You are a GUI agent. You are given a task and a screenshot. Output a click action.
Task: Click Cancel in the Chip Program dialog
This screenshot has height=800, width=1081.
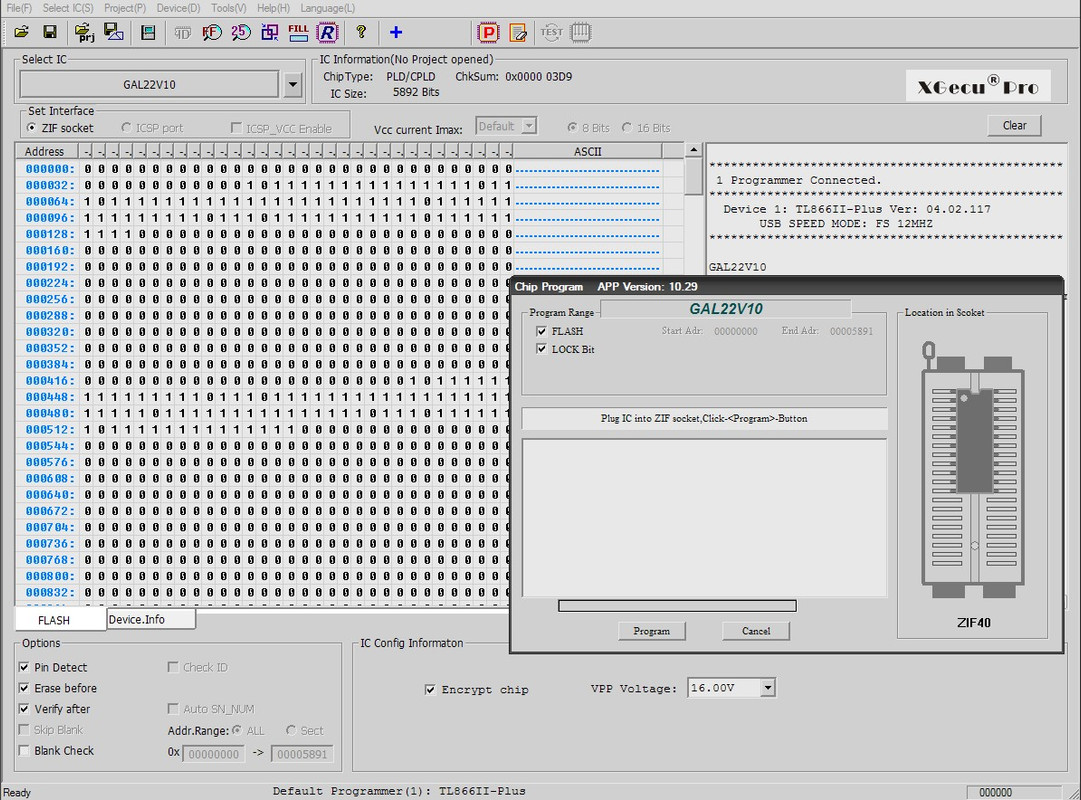pyautogui.click(x=756, y=631)
